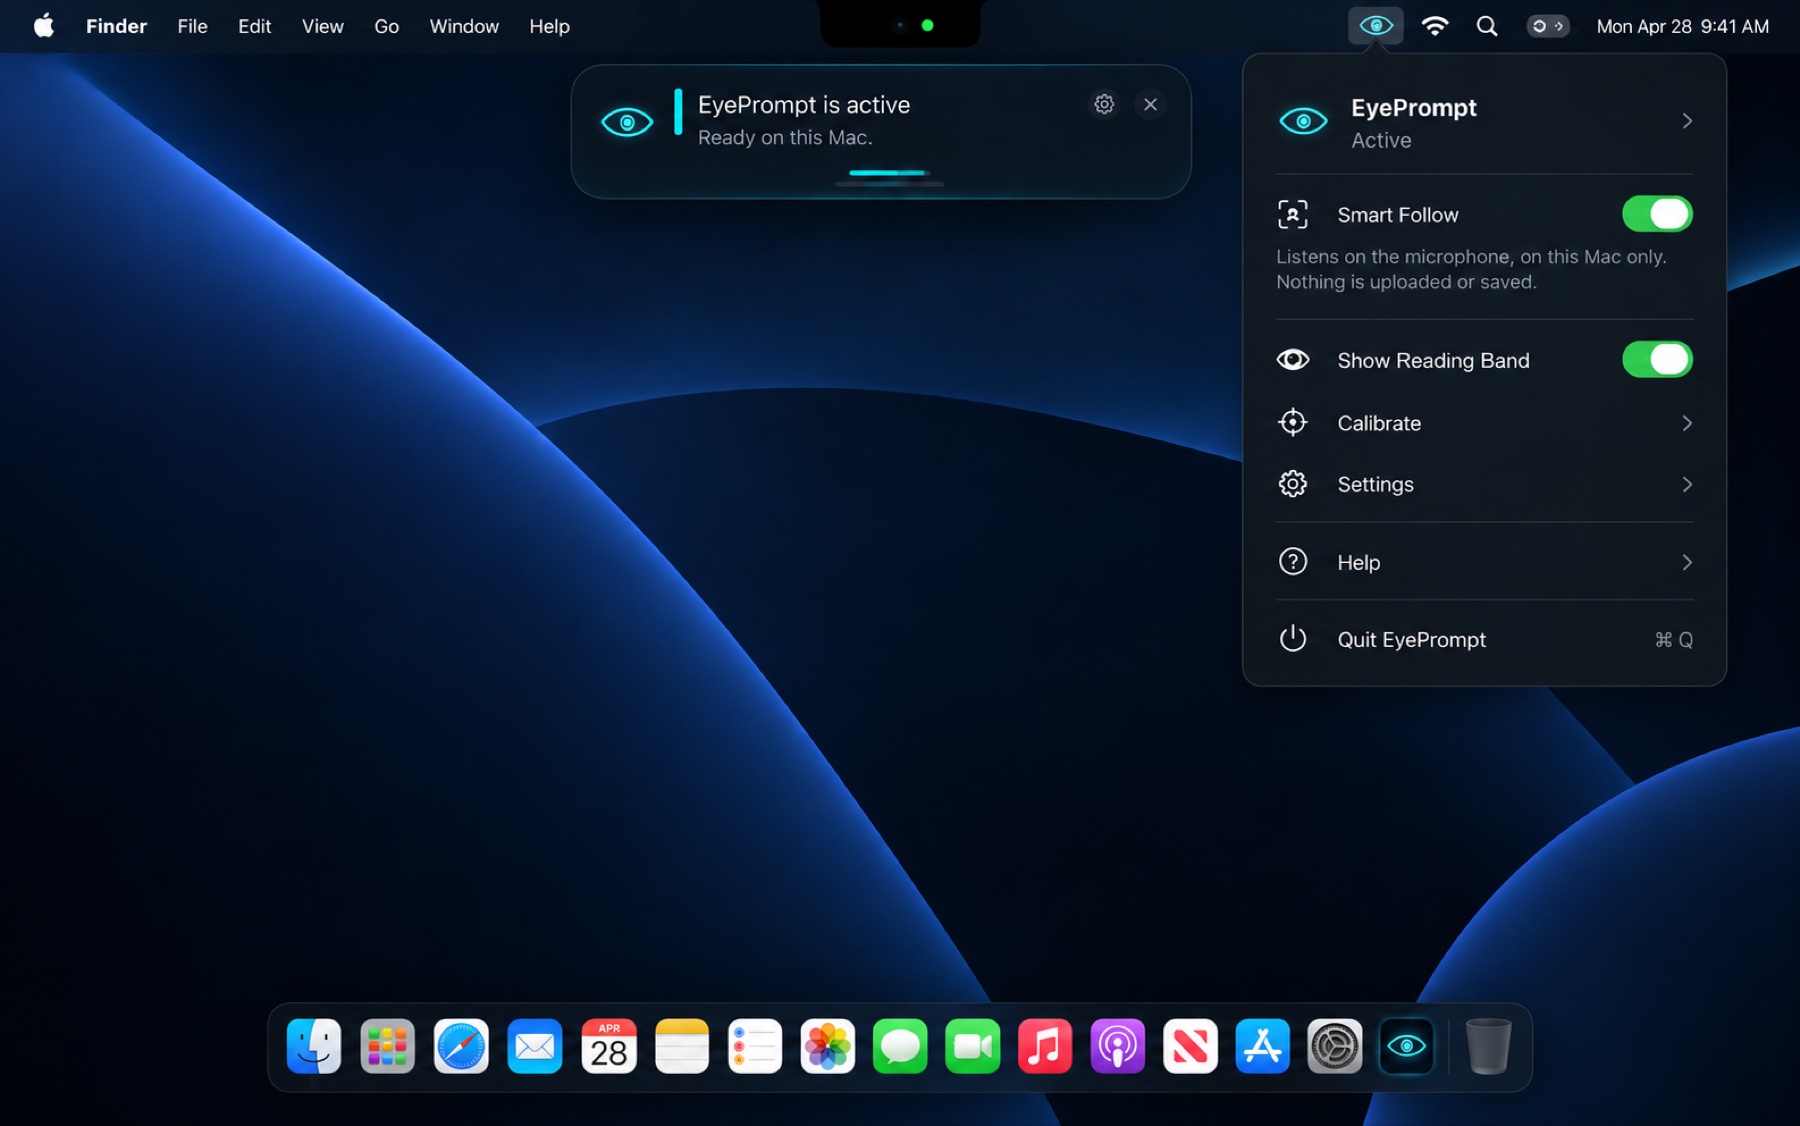Click the date and time in menu bar
The image size is (1800, 1126).
[x=1682, y=26]
